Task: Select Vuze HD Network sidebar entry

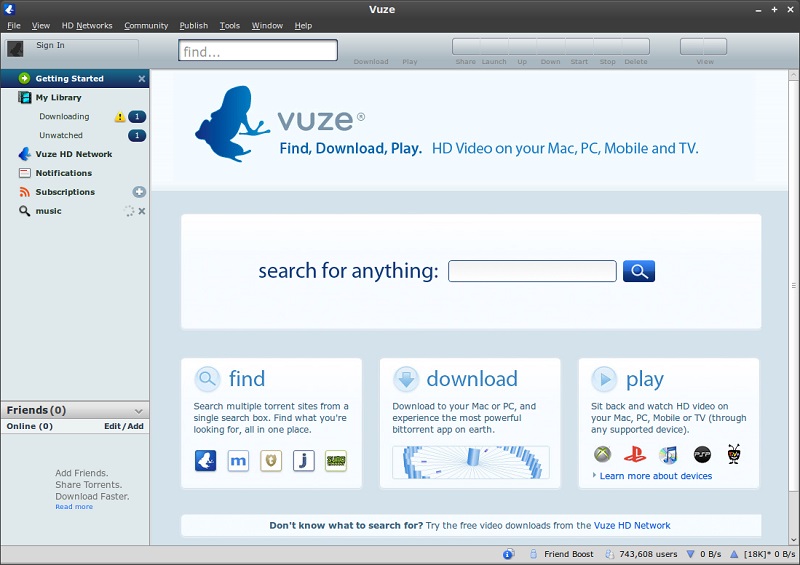Action: [73, 154]
